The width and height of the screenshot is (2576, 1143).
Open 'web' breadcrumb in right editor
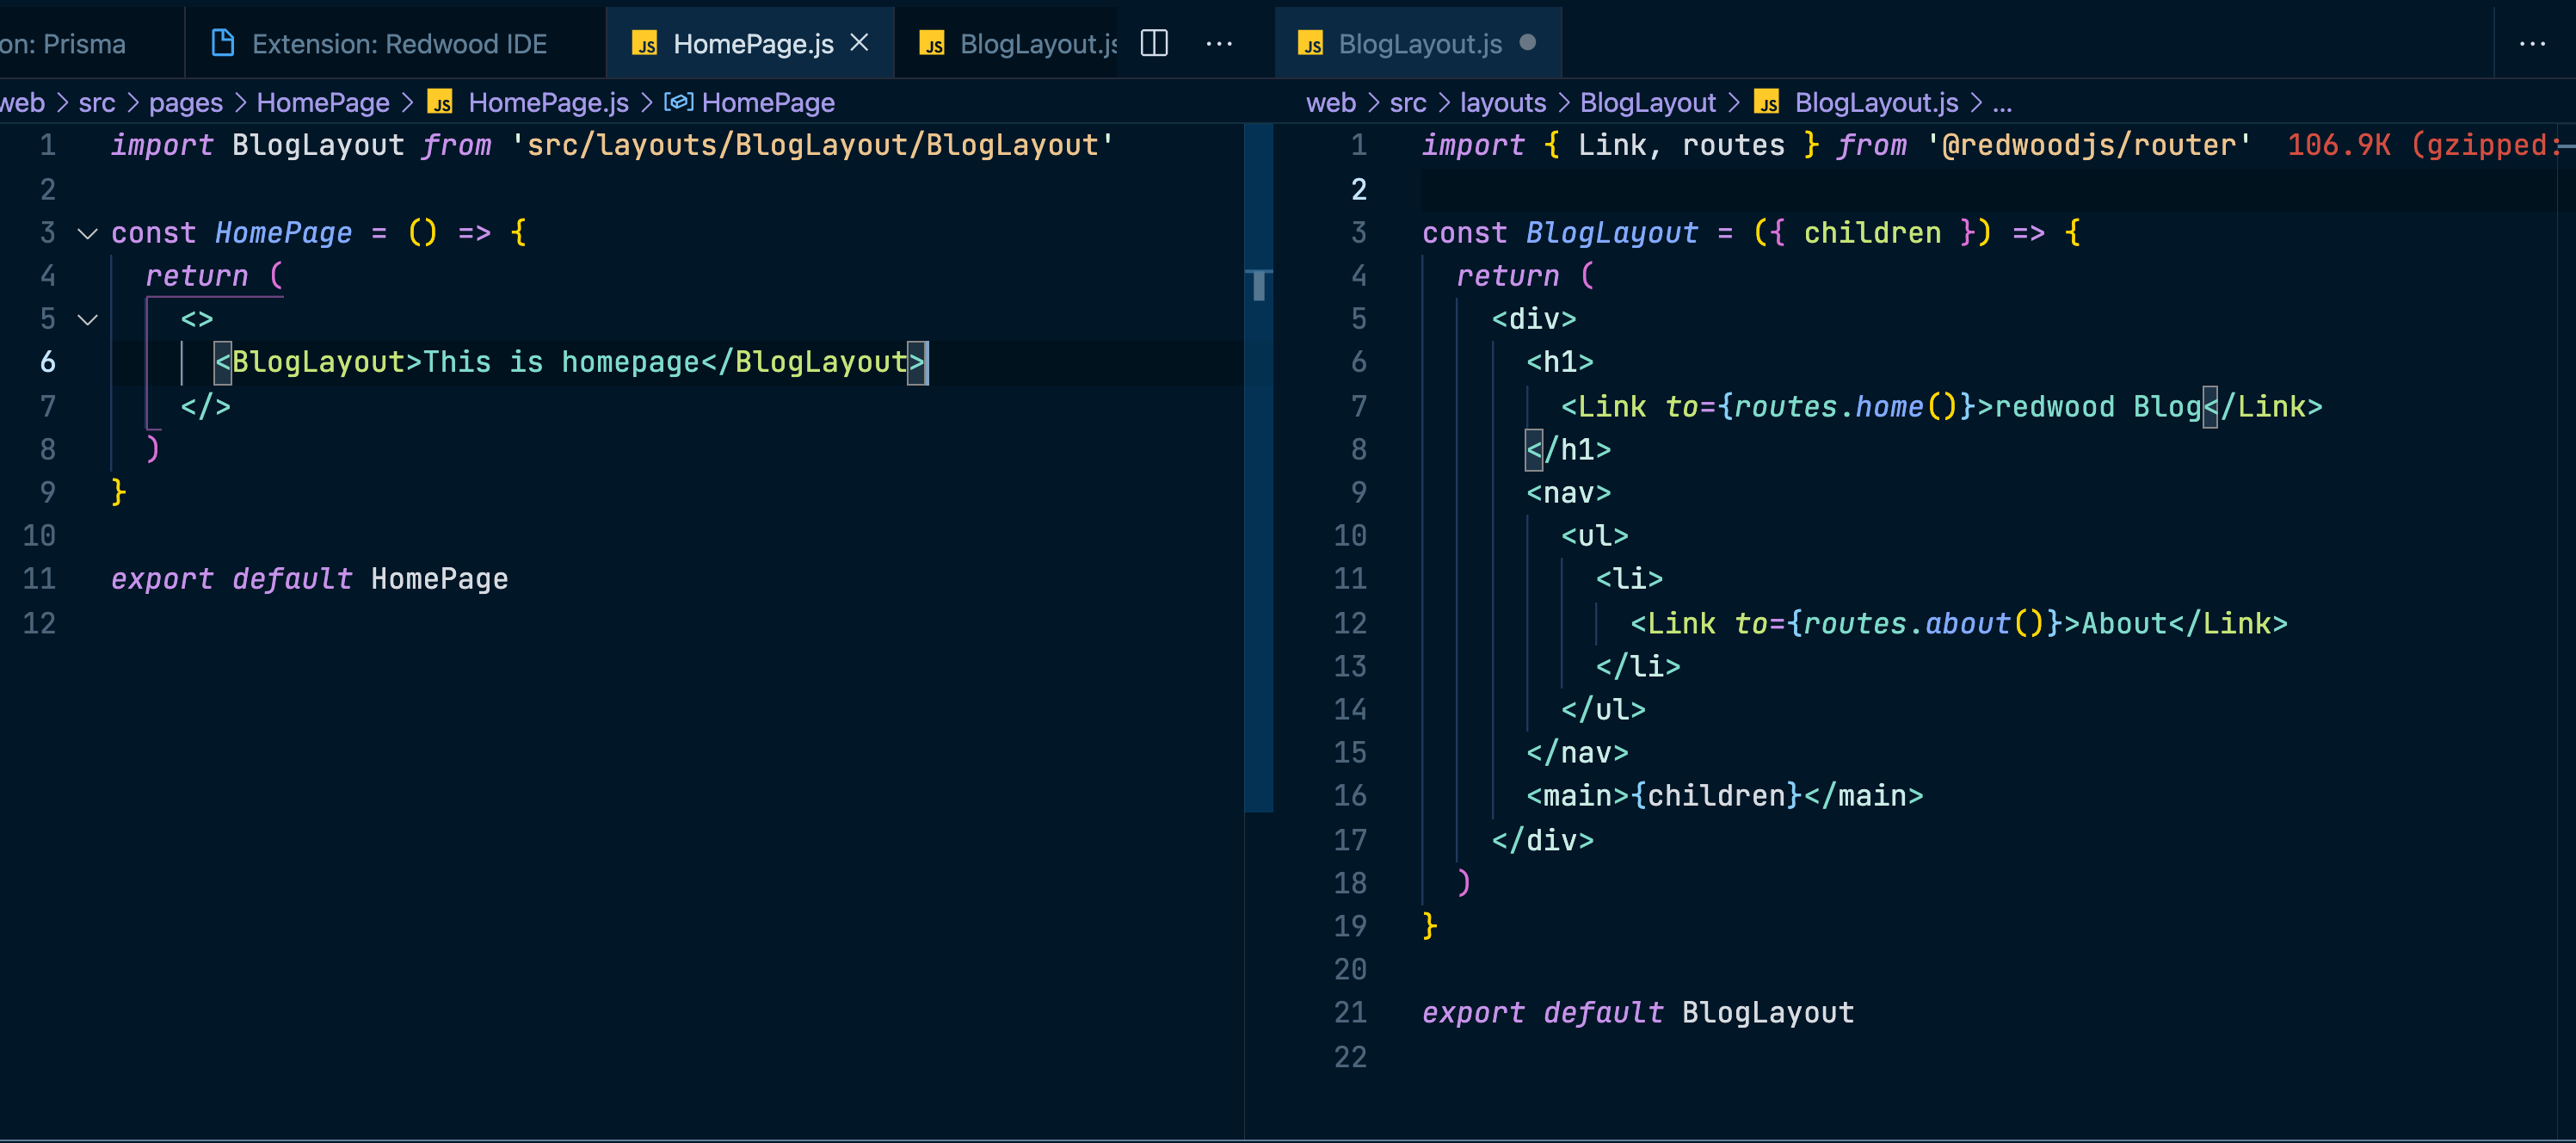tap(1330, 102)
